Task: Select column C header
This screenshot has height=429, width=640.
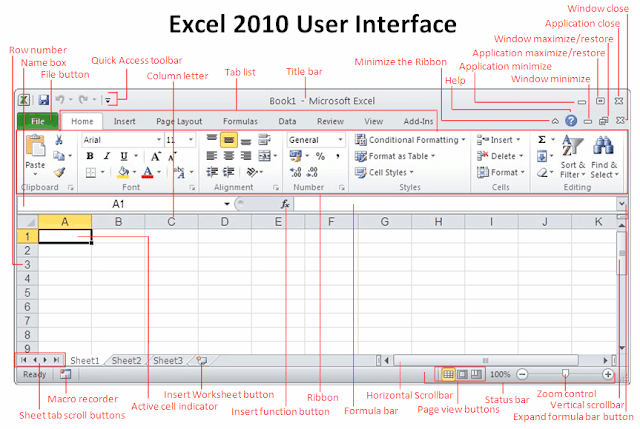Action: pyautogui.click(x=171, y=222)
